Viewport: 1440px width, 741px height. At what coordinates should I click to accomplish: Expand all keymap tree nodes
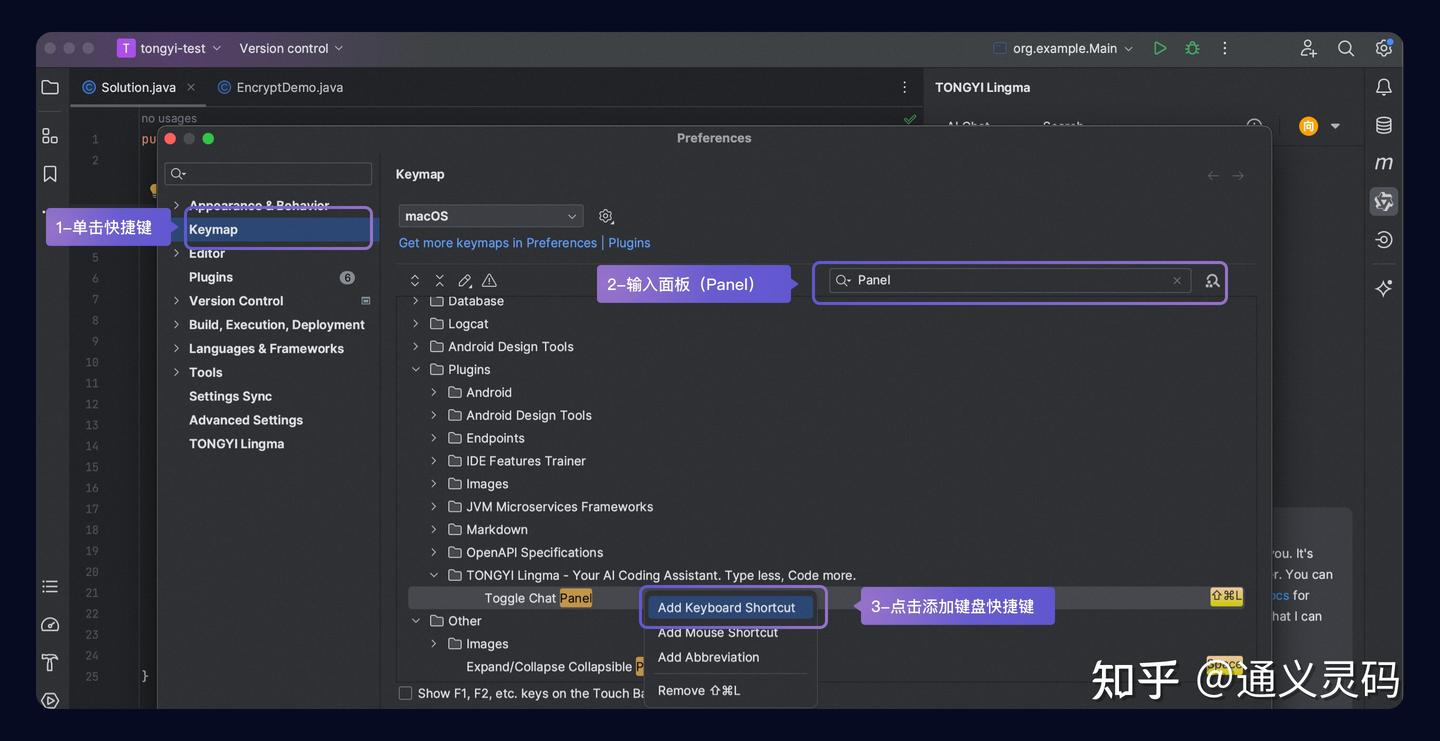(x=414, y=280)
